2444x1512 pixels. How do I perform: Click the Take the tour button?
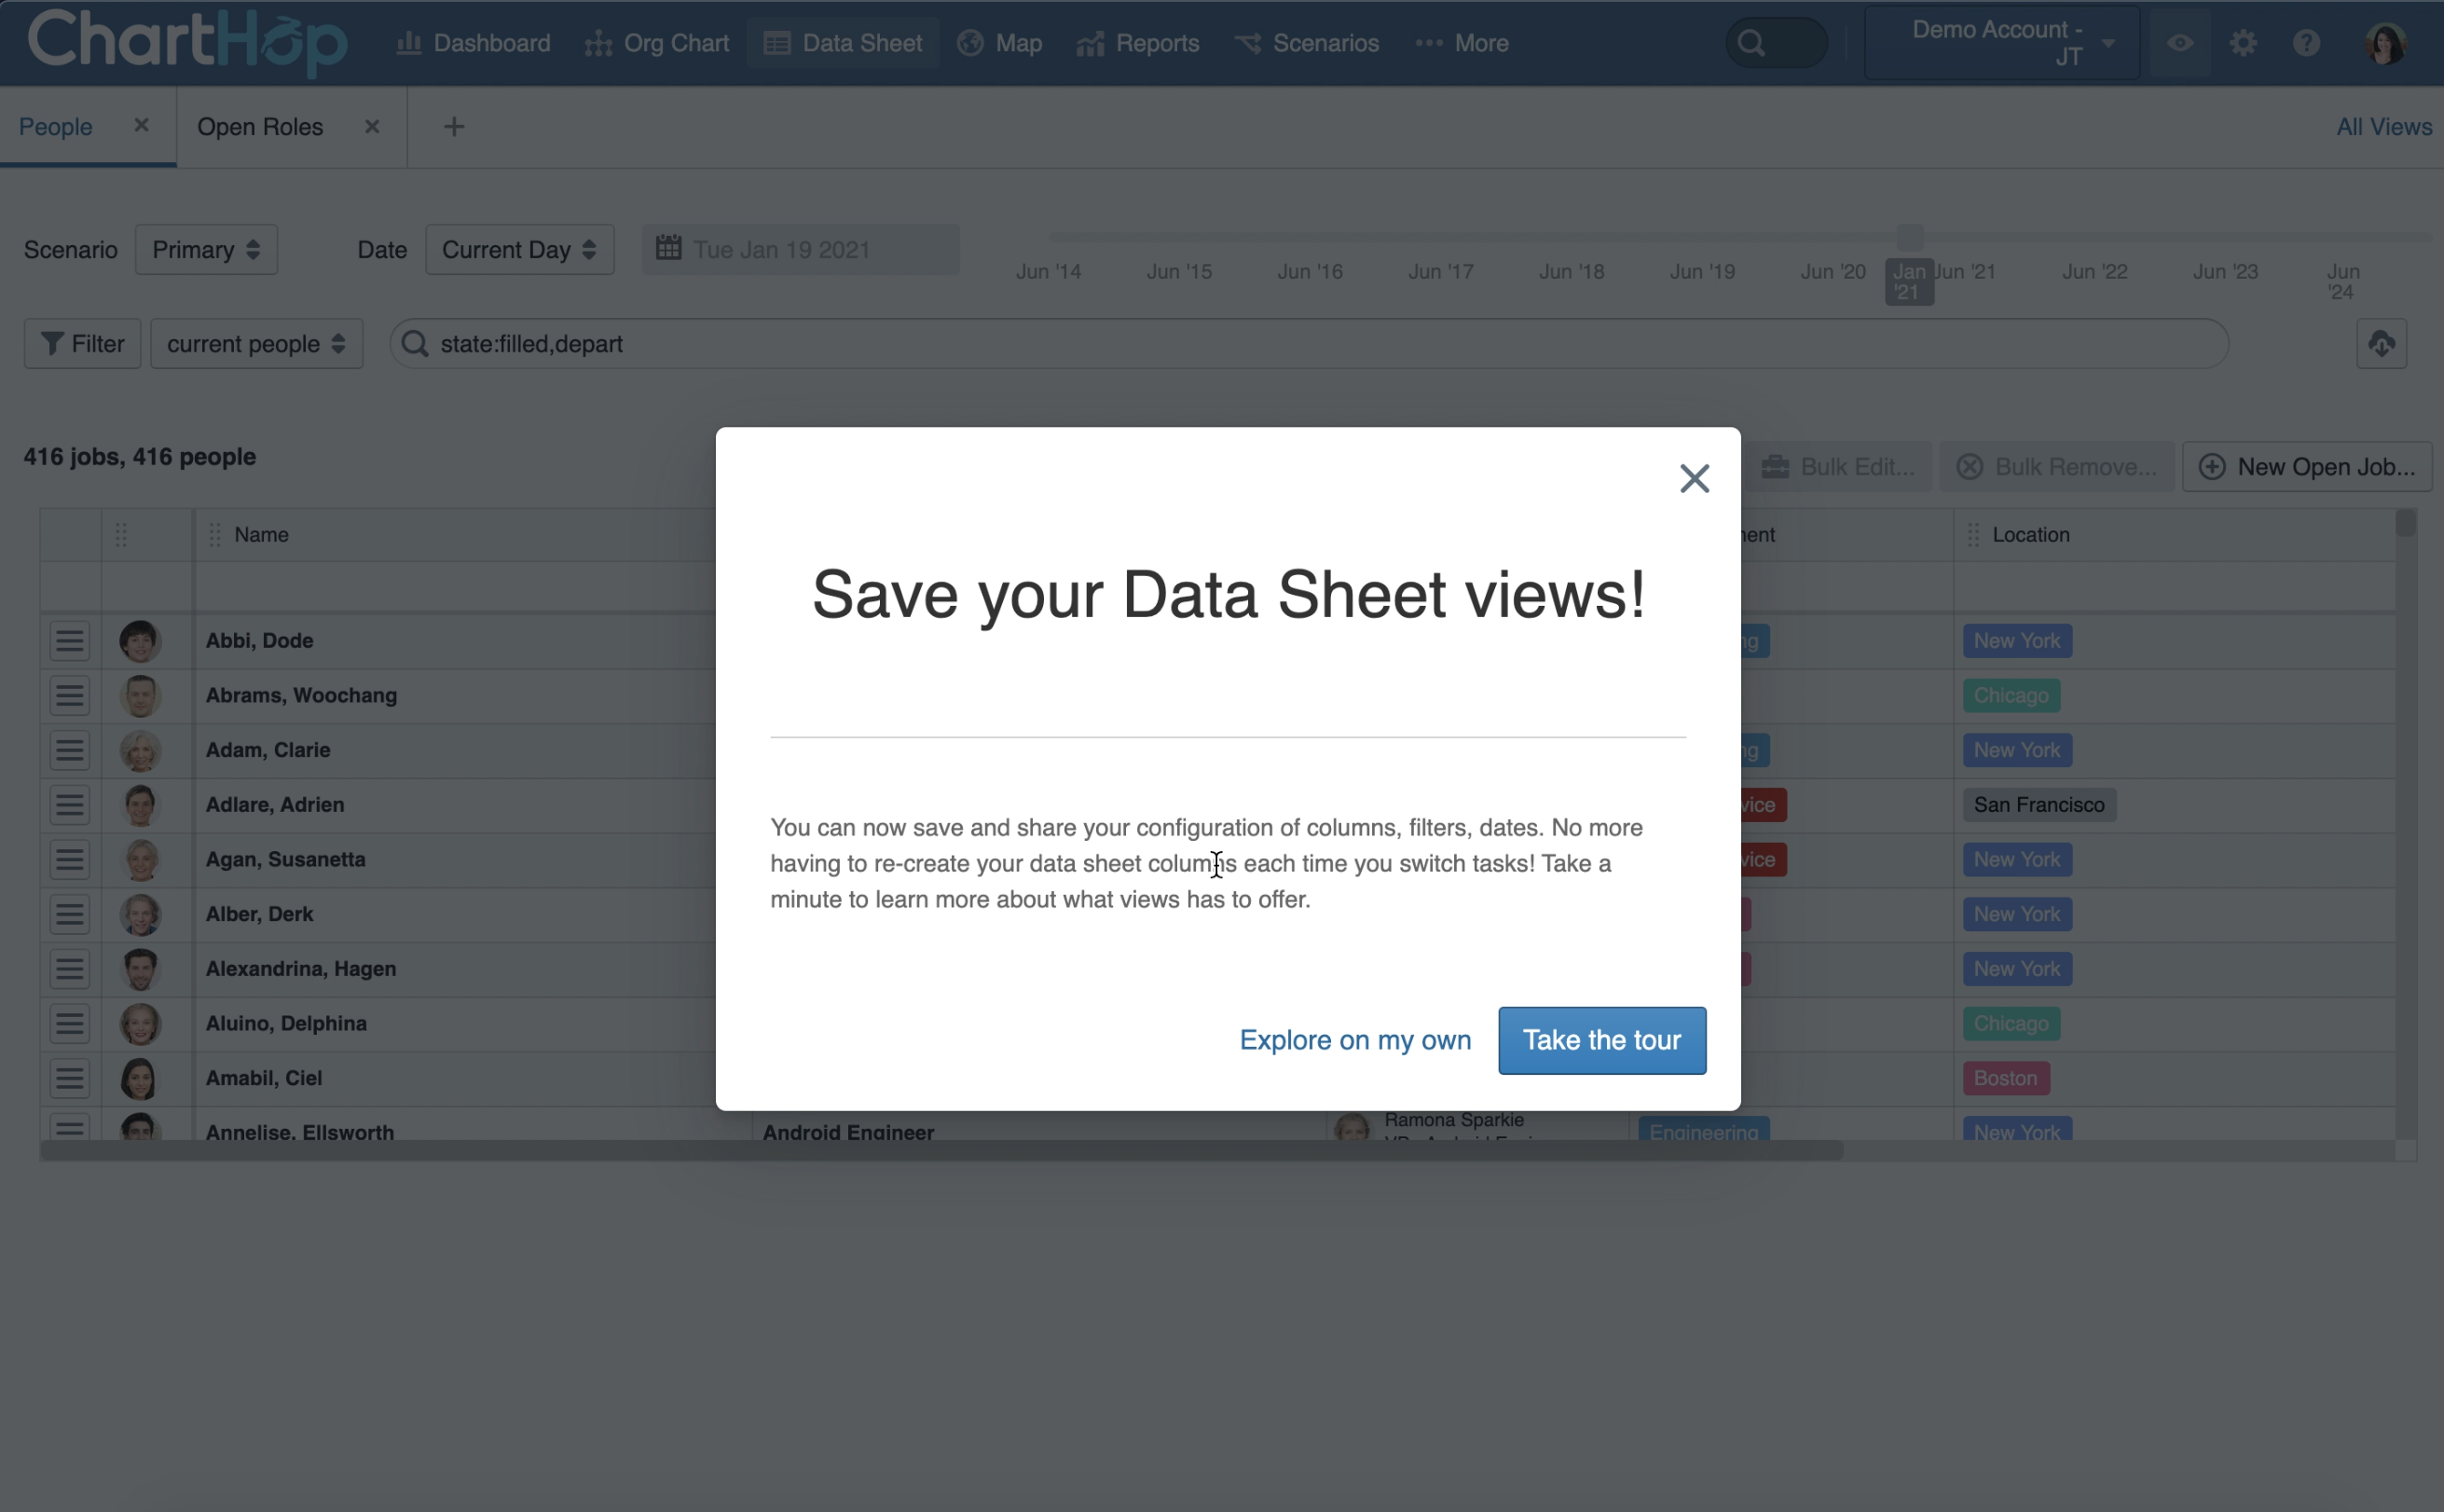[x=1601, y=1040]
